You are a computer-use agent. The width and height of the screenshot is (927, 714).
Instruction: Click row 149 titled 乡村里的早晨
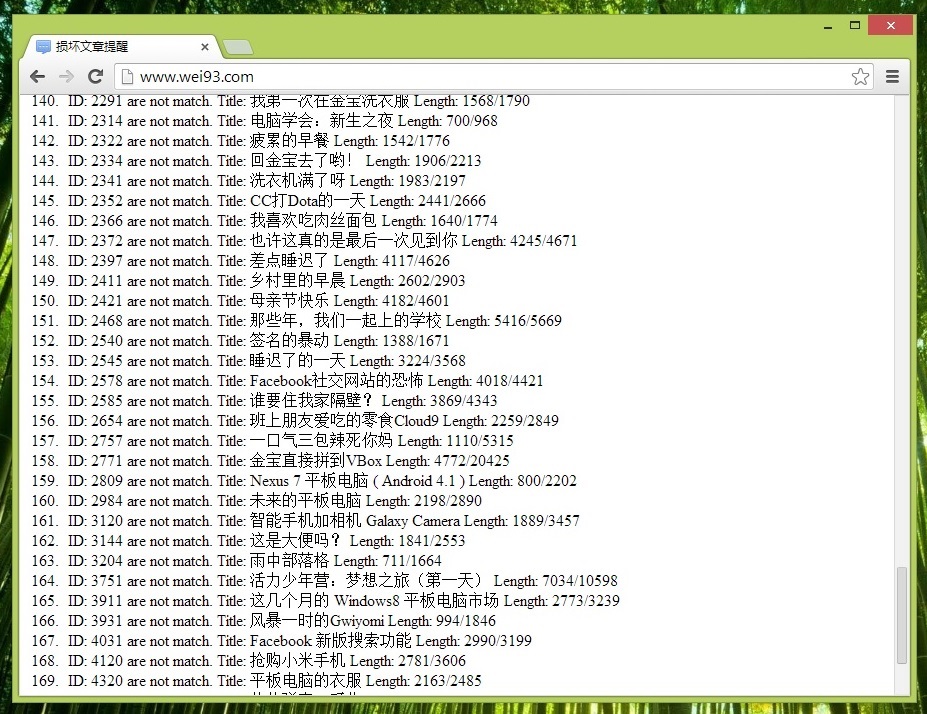coord(248,281)
